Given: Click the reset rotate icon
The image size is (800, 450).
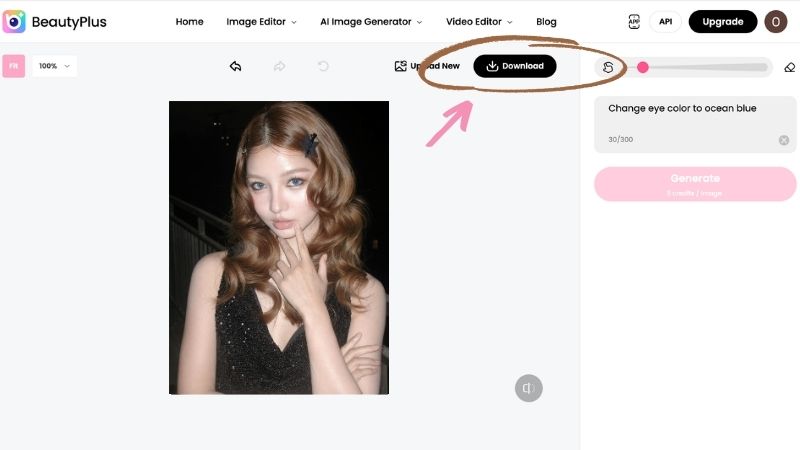Looking at the screenshot, I should click(x=323, y=66).
